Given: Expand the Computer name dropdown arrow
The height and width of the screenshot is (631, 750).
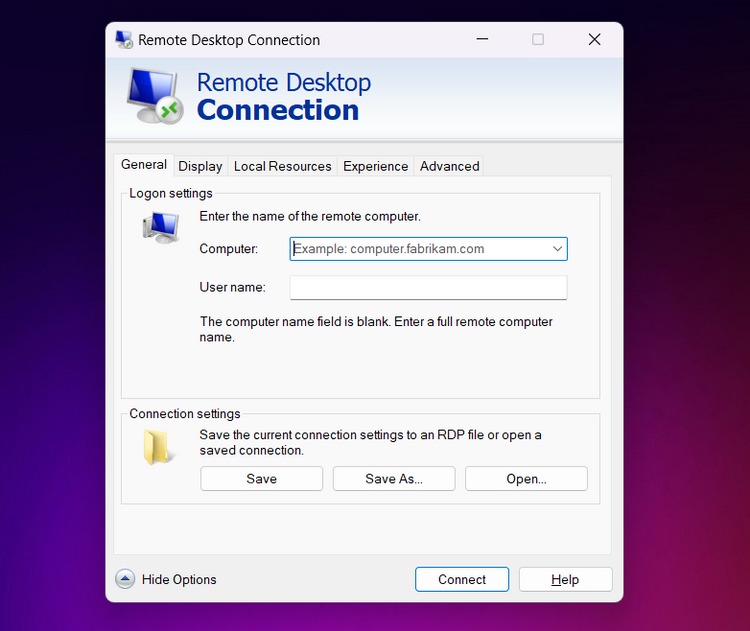Looking at the screenshot, I should (x=557, y=249).
